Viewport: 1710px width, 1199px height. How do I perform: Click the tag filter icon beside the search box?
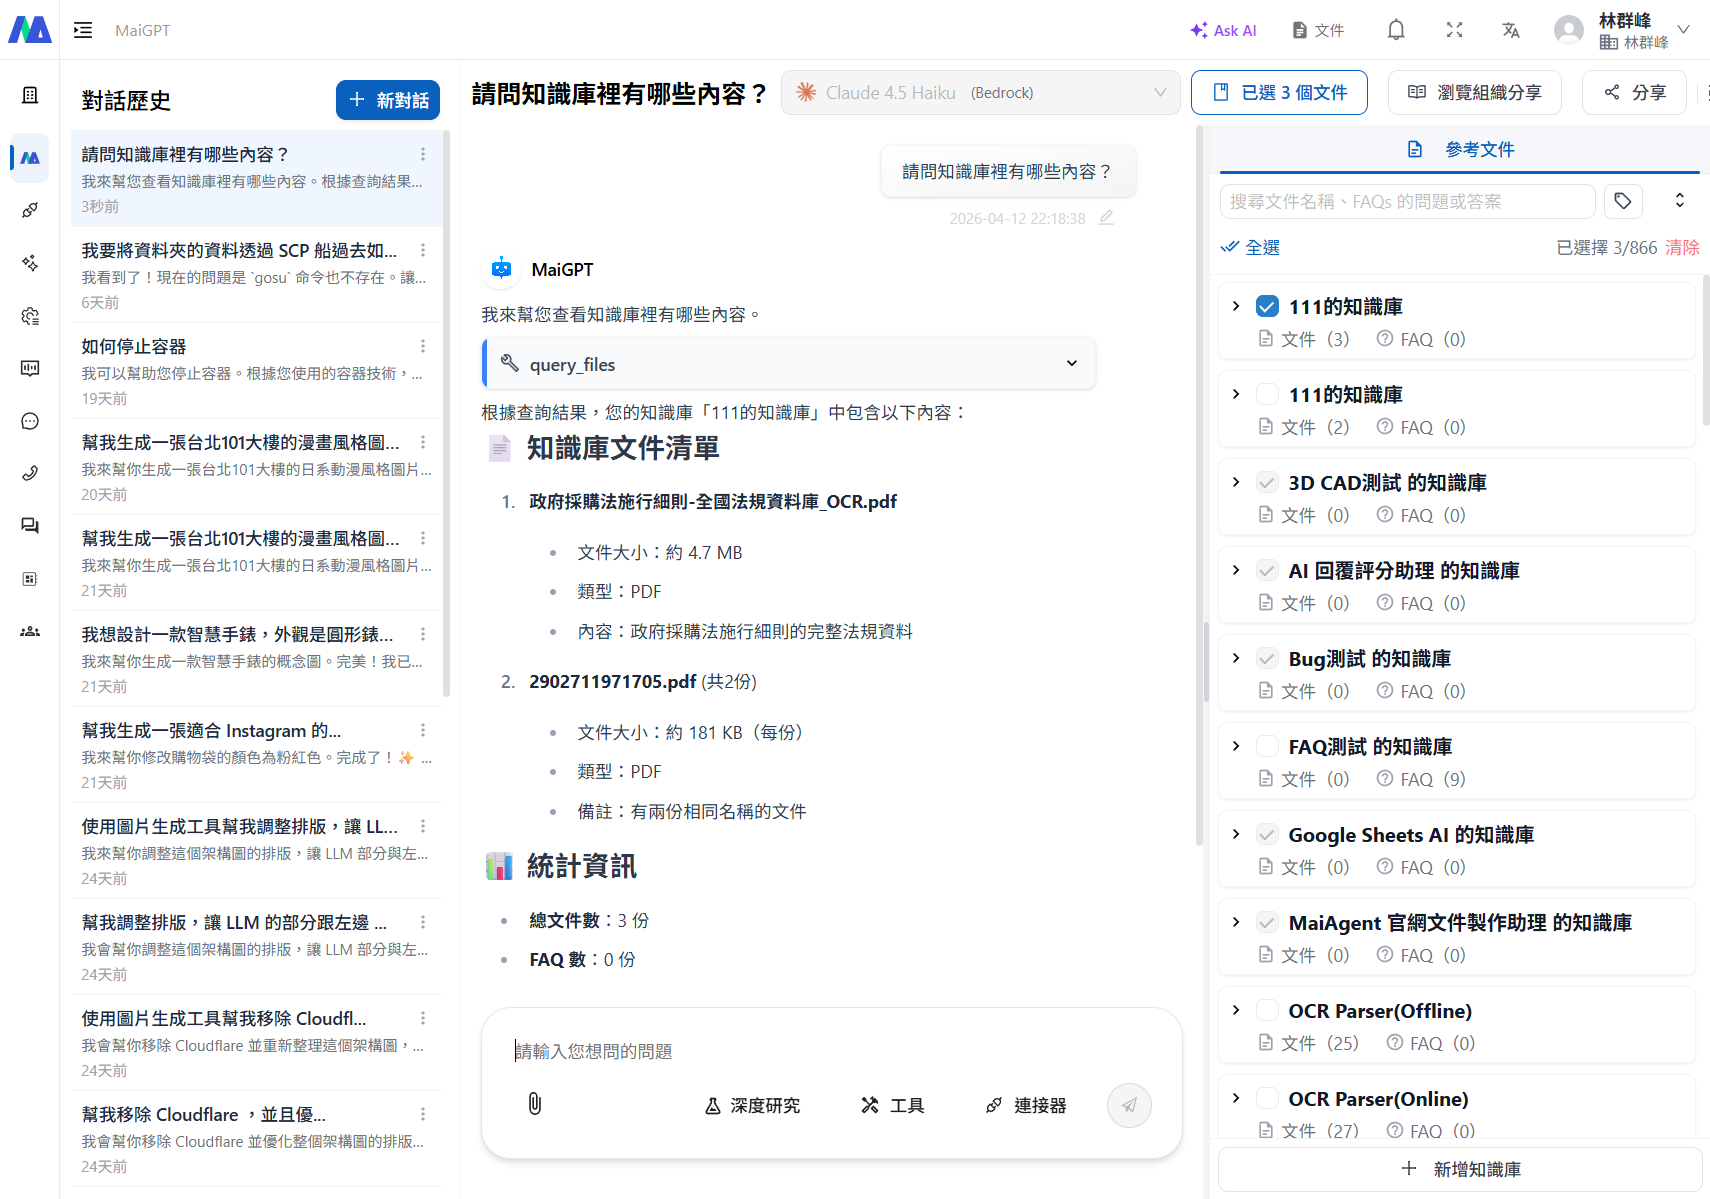click(x=1623, y=201)
